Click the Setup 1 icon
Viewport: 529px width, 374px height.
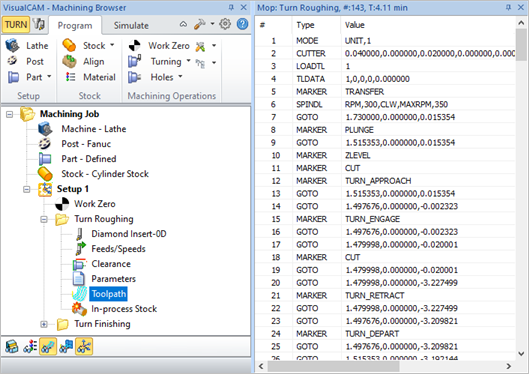[x=45, y=189]
